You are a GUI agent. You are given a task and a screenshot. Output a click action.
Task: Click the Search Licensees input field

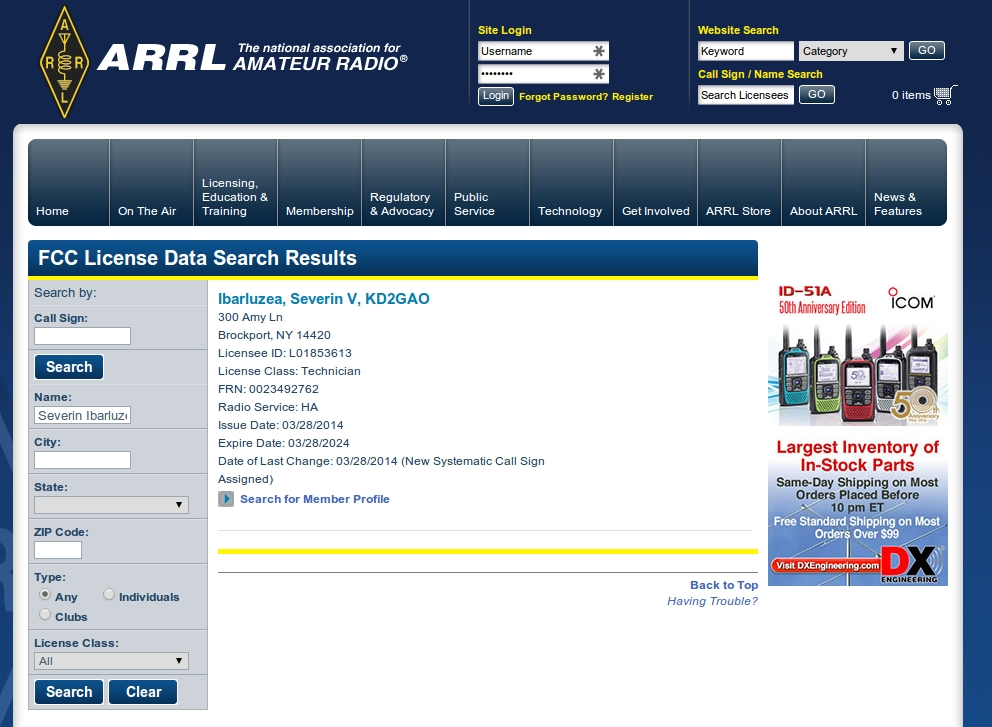pyautogui.click(x=745, y=95)
